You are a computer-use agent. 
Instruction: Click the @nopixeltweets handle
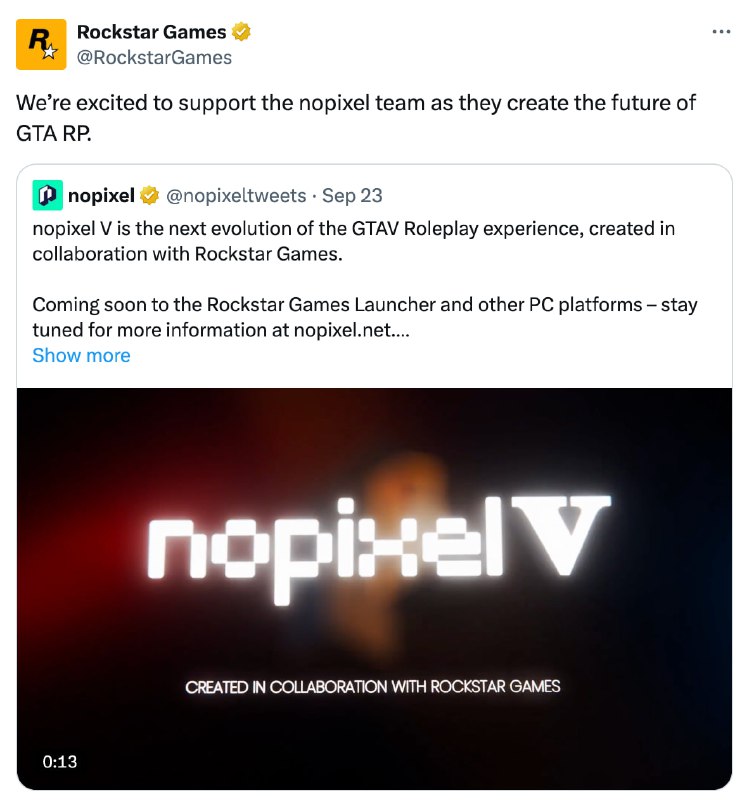(x=236, y=194)
